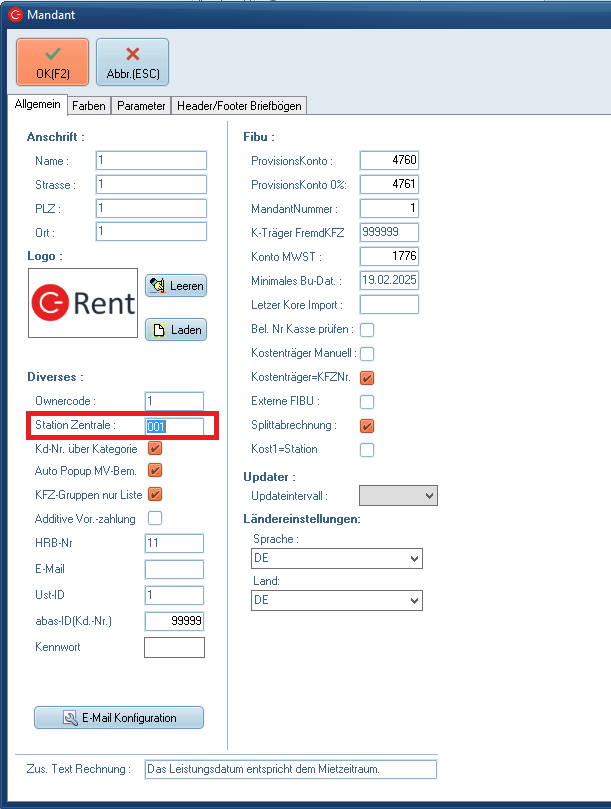The width and height of the screenshot is (611, 809).
Task: Click the Station Zentrale input field
Action: coord(174,426)
